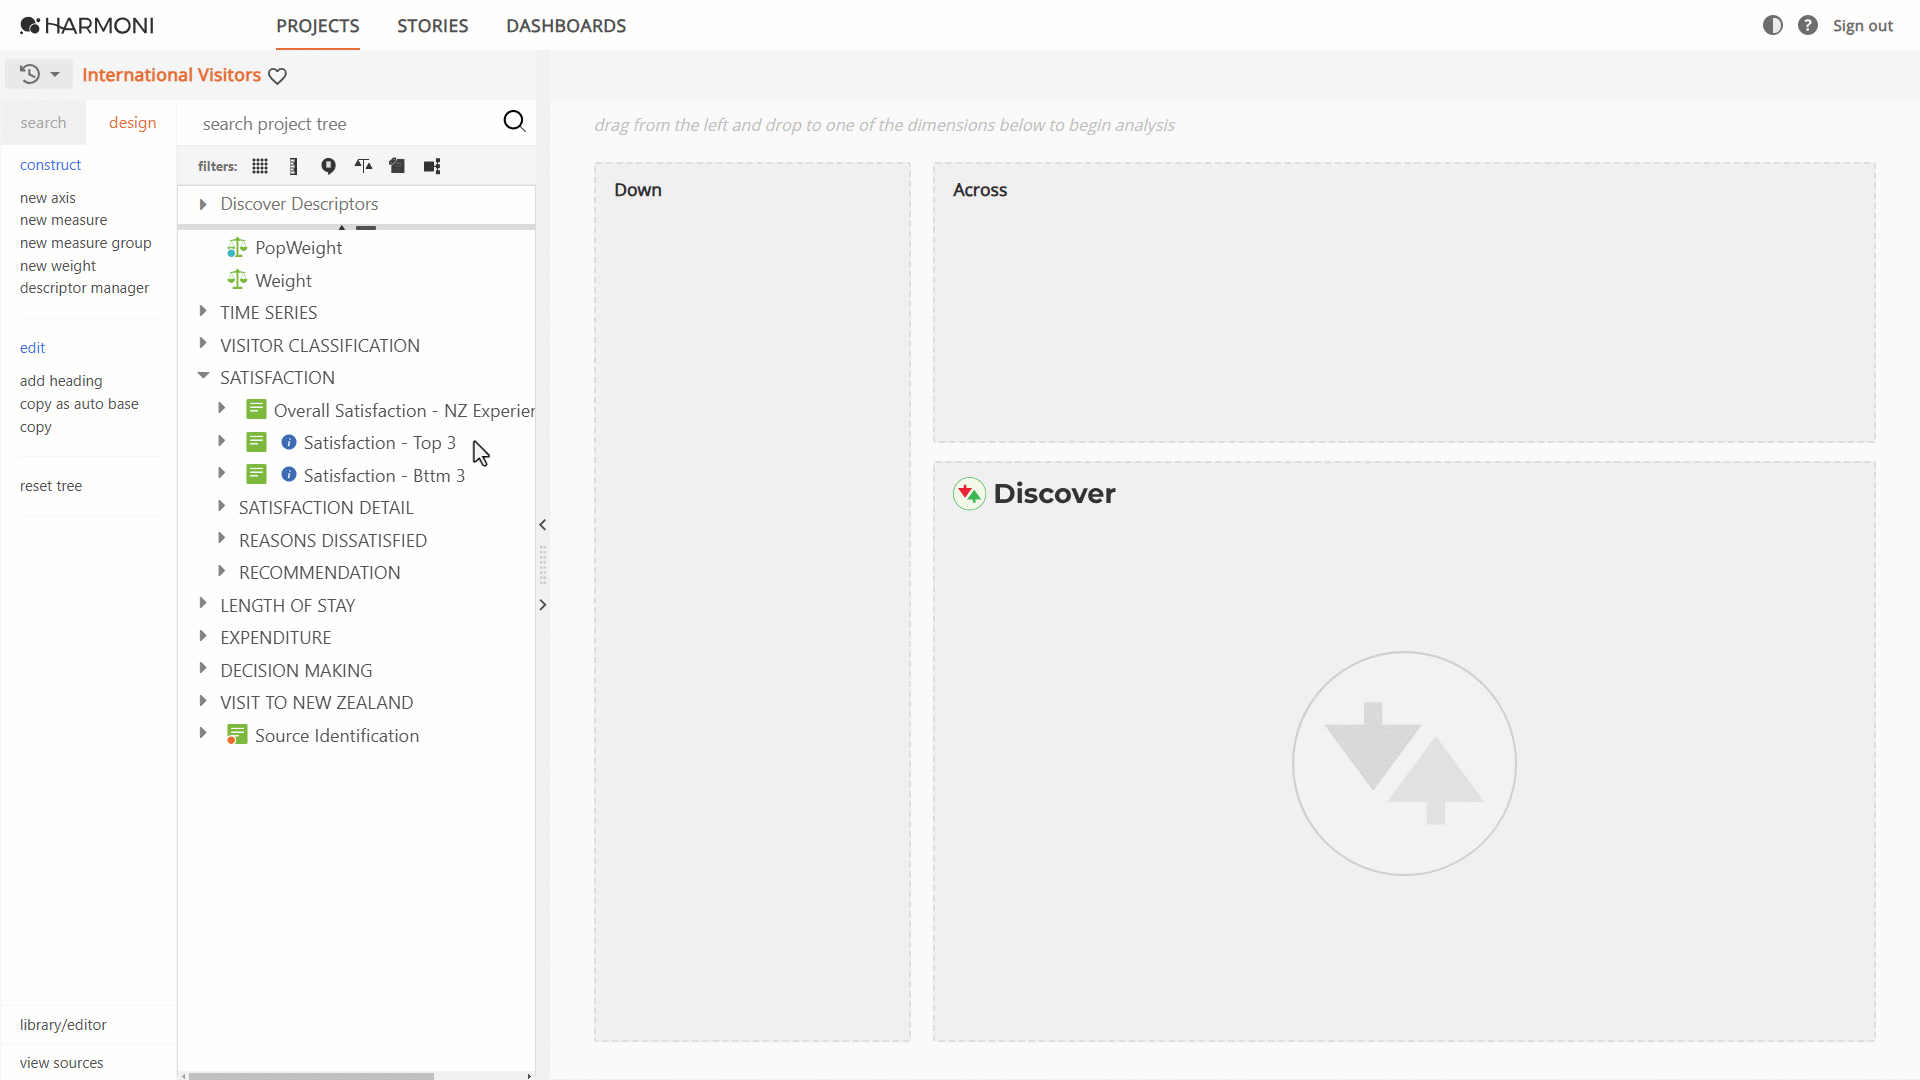Expand the SATISFACTION DETAIL folder
1920x1080 pixels.
222,506
